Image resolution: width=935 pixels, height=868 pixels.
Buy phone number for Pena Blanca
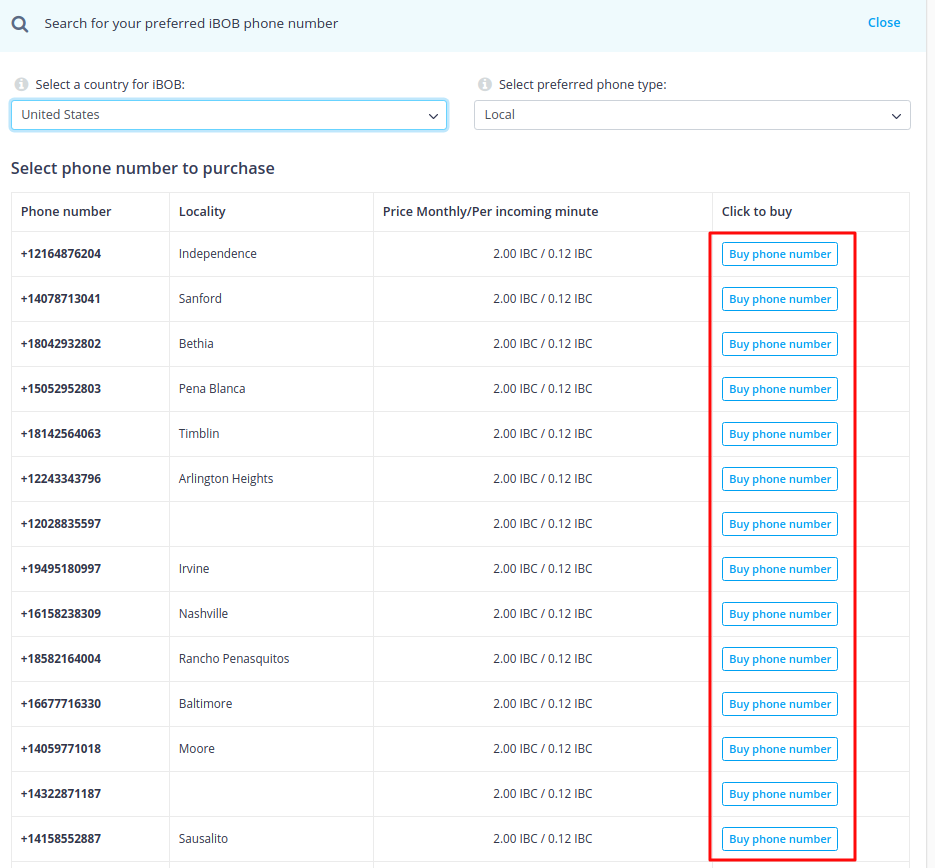[780, 389]
